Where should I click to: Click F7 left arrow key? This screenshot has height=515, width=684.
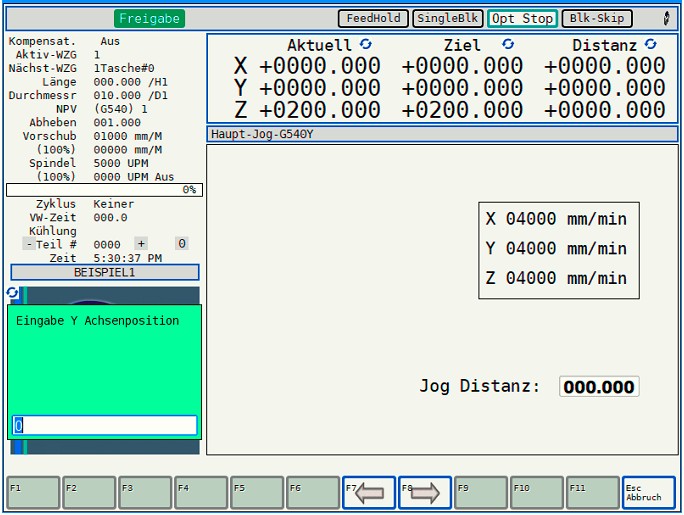[369, 493]
